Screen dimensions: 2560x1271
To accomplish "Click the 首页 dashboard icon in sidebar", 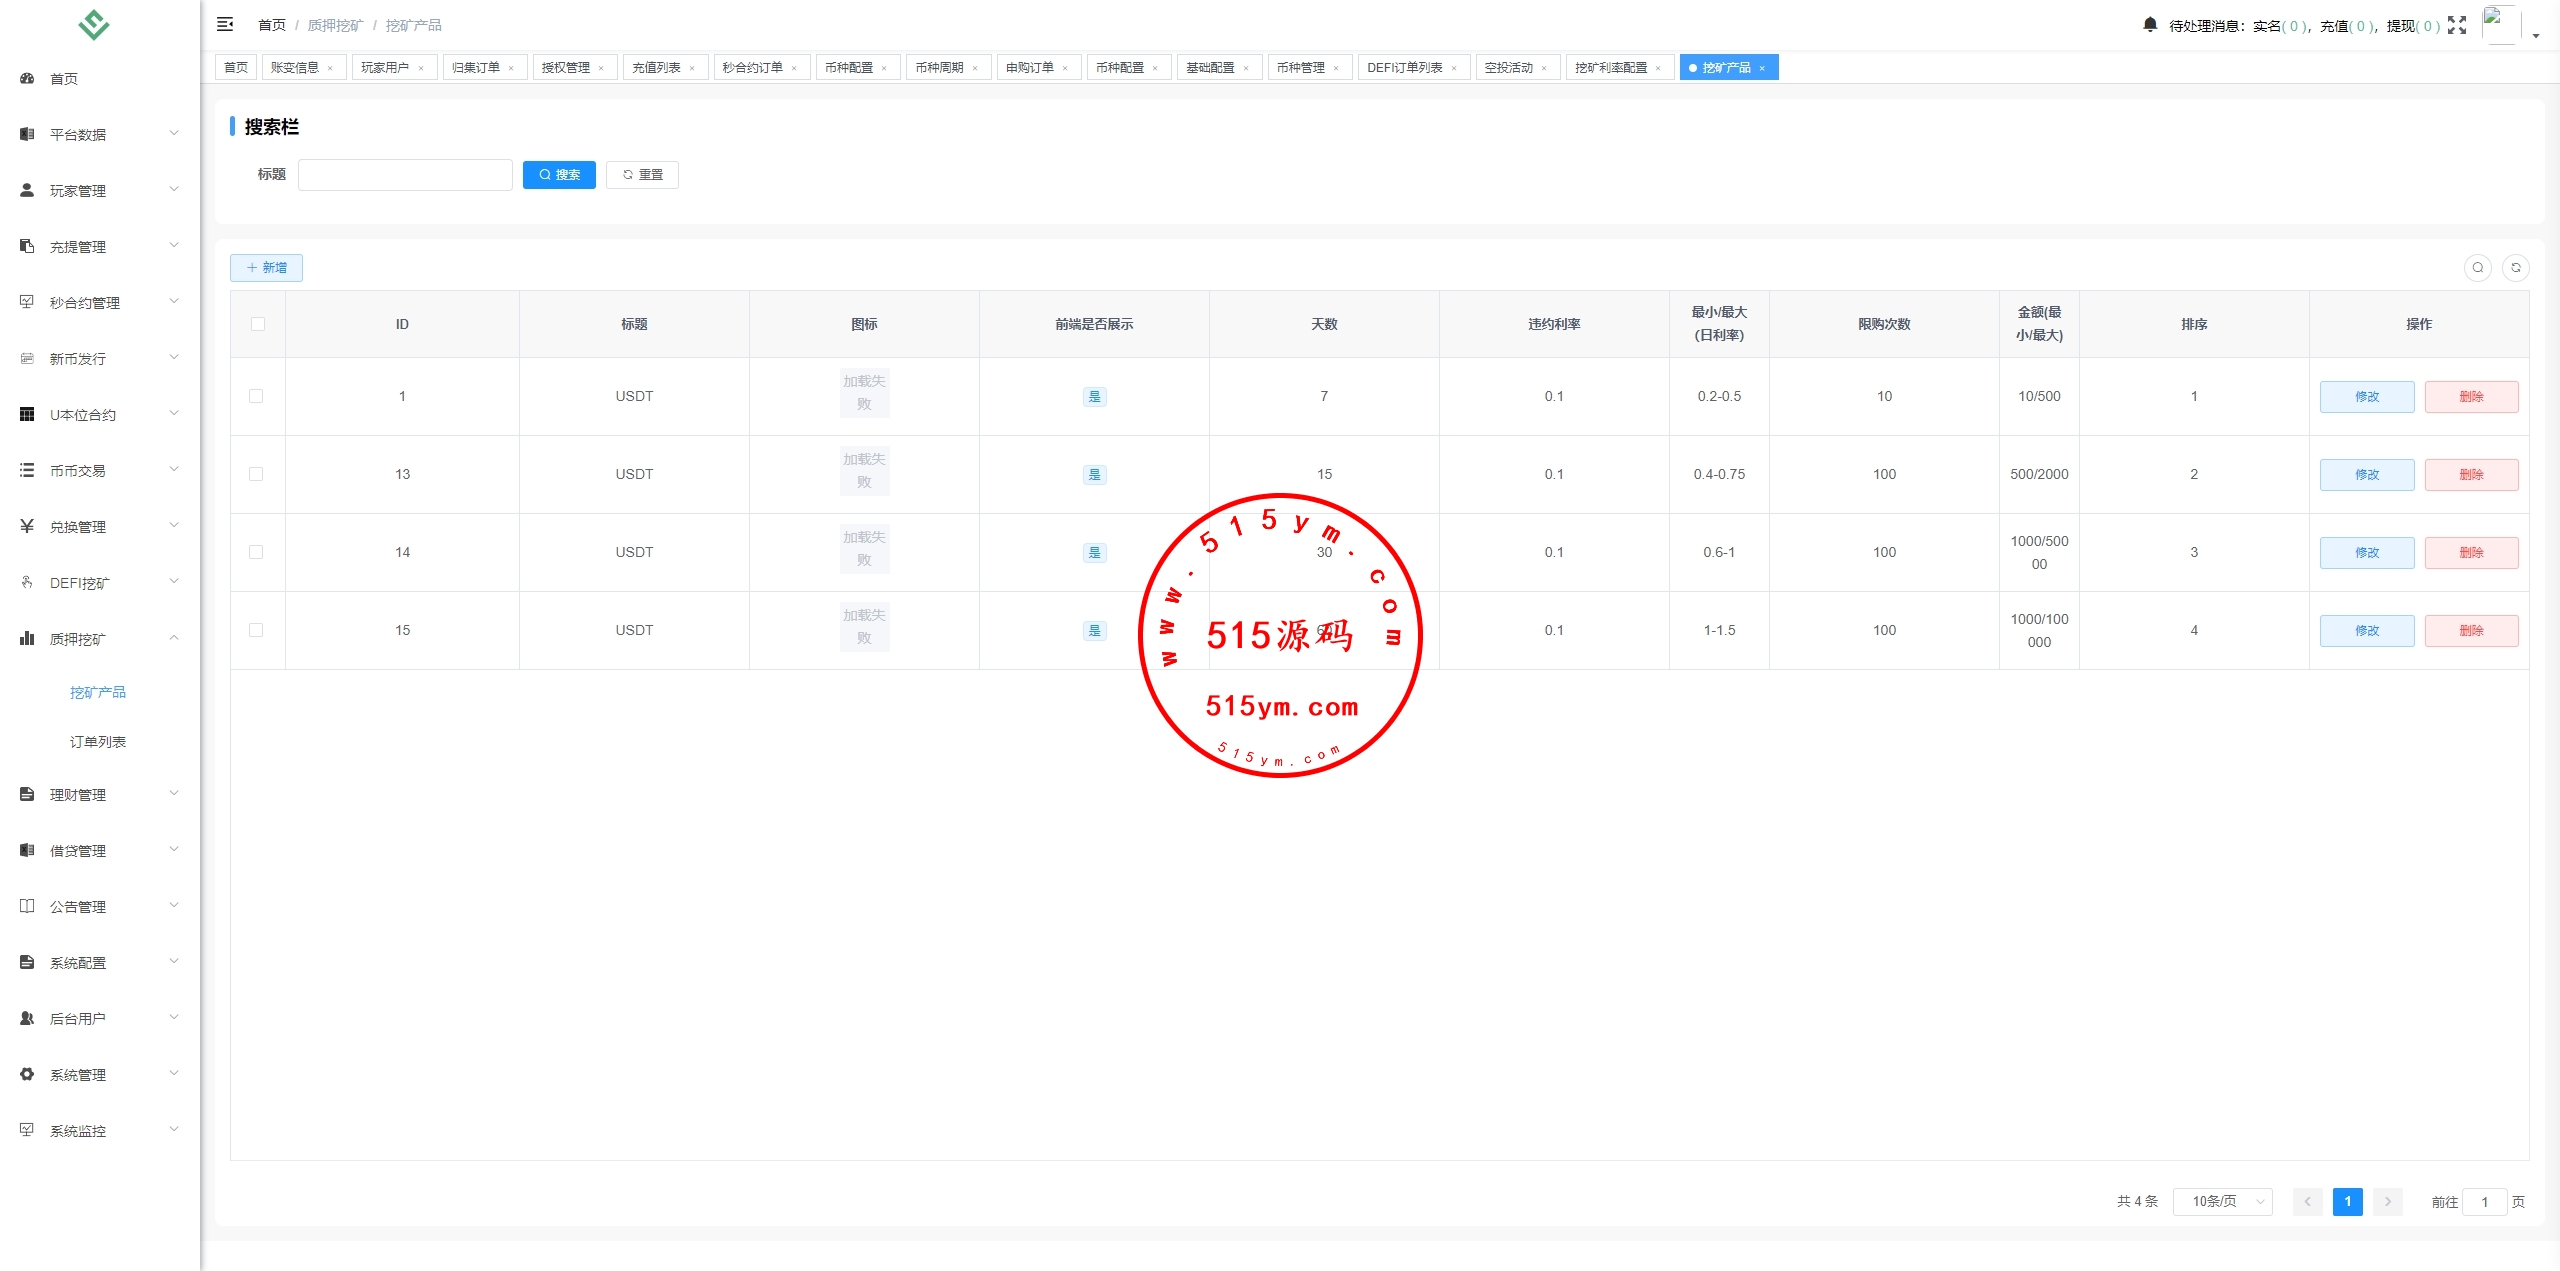I will (x=27, y=78).
